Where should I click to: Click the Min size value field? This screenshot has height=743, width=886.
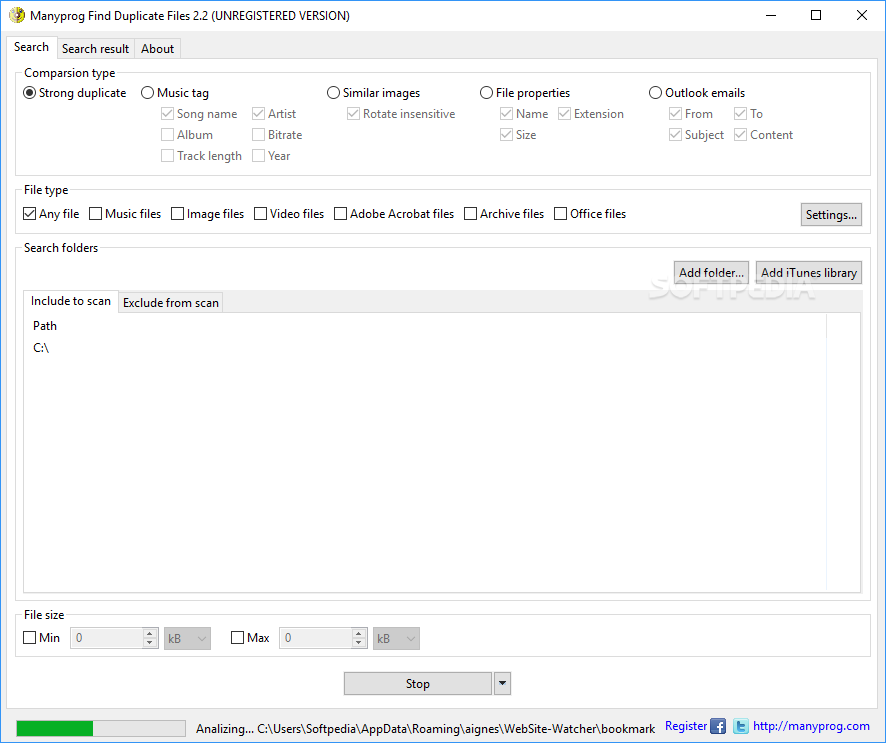[107, 638]
